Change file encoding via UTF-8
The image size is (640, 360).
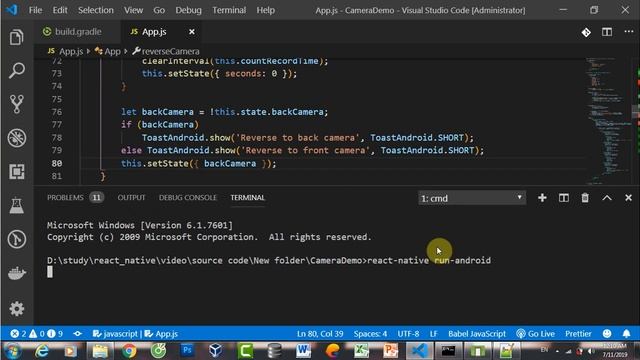pyautogui.click(x=408, y=334)
